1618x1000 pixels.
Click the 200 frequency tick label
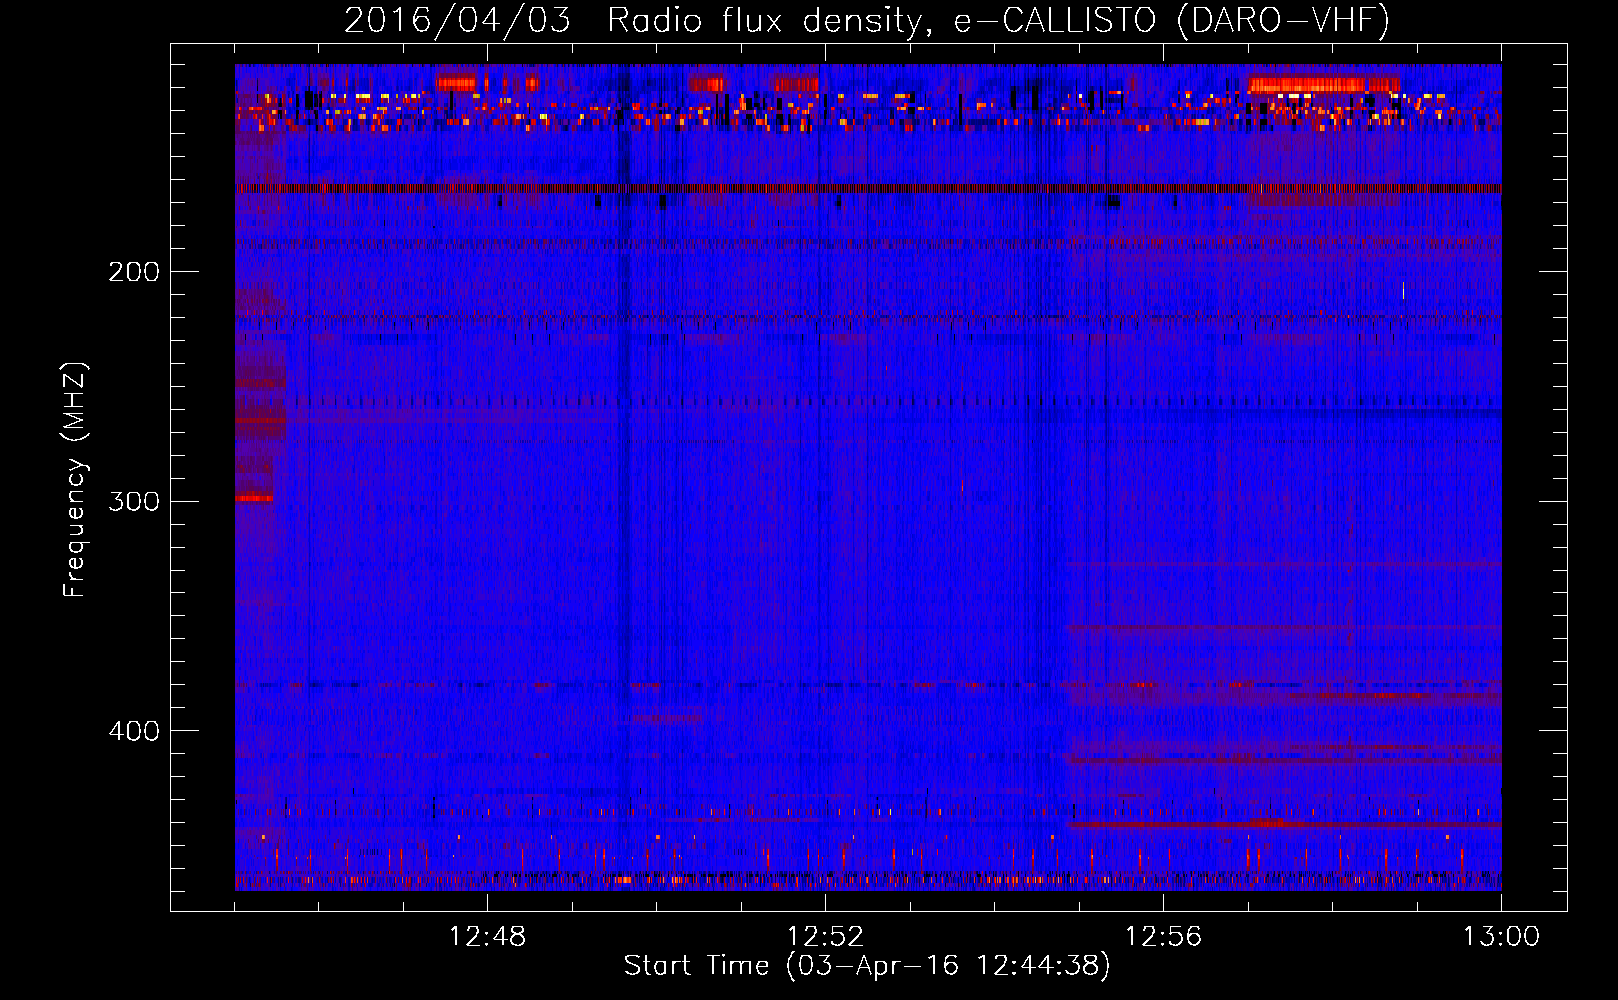tap(134, 272)
